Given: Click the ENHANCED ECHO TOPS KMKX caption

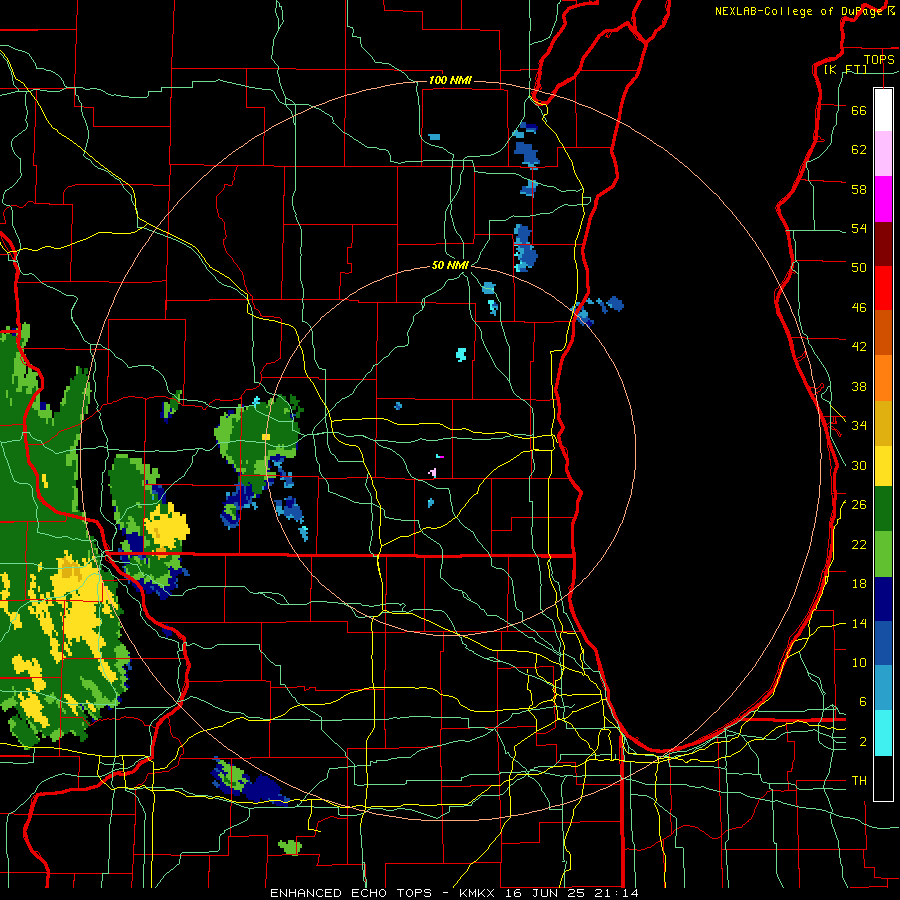Looking at the screenshot, I should click(x=454, y=893).
